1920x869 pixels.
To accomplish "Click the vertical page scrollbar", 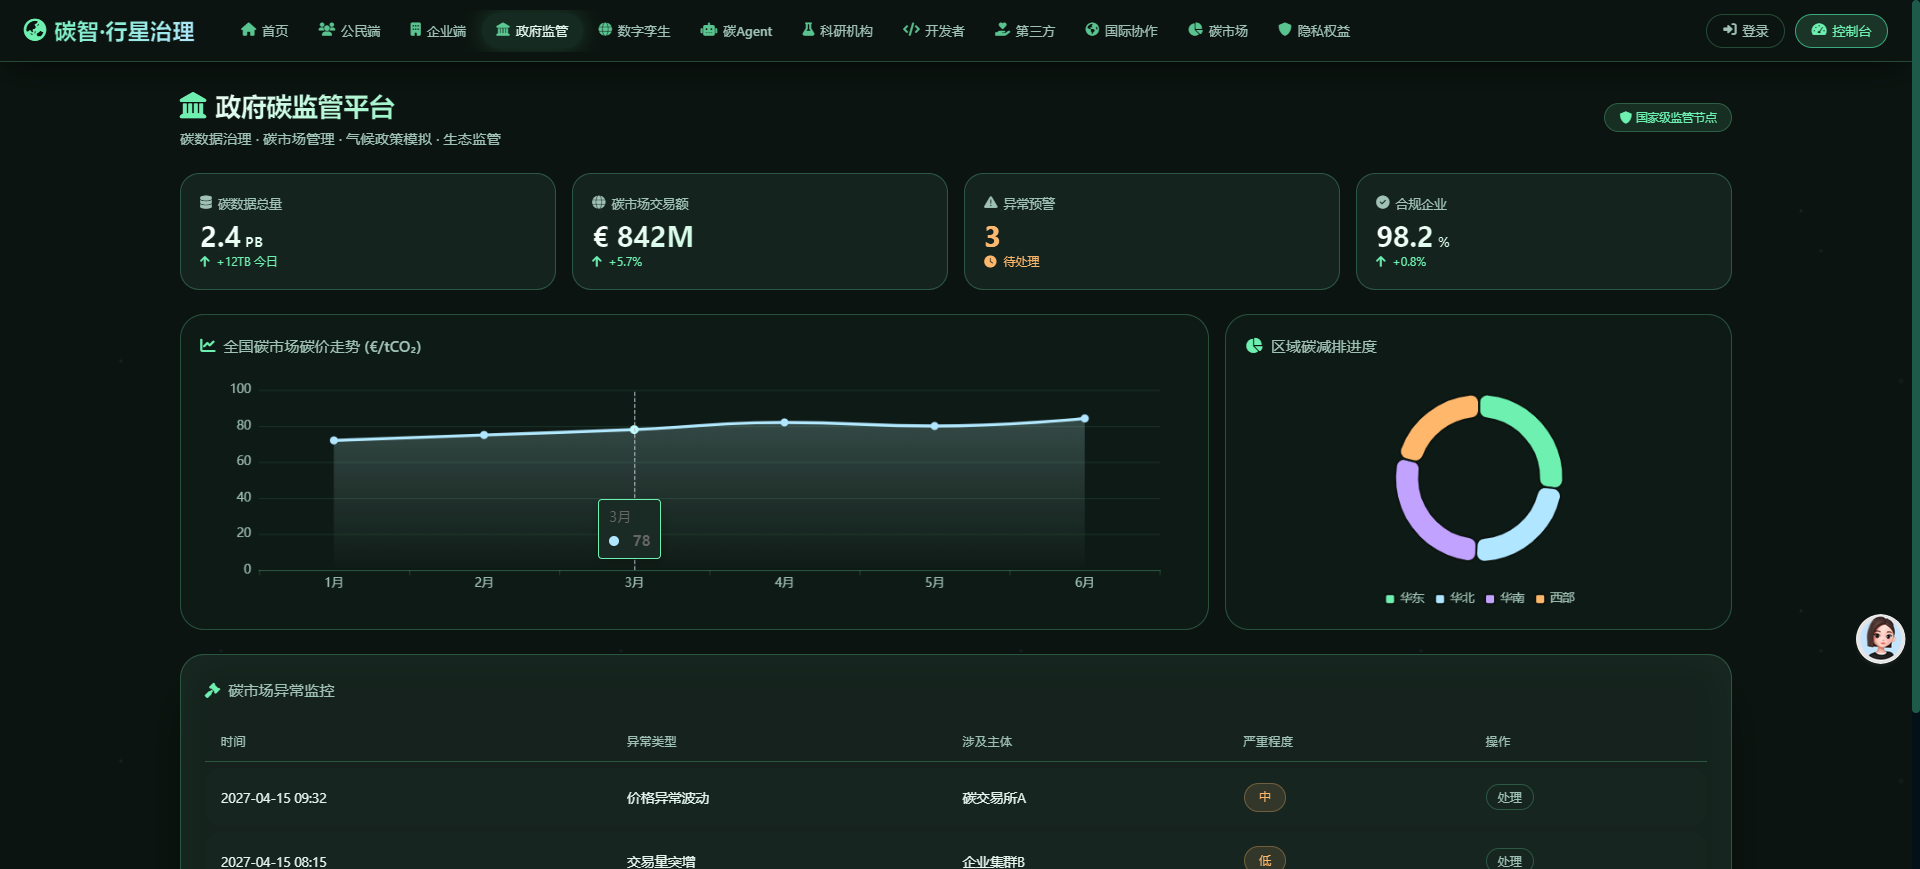I will pyautogui.click(x=1915, y=357).
